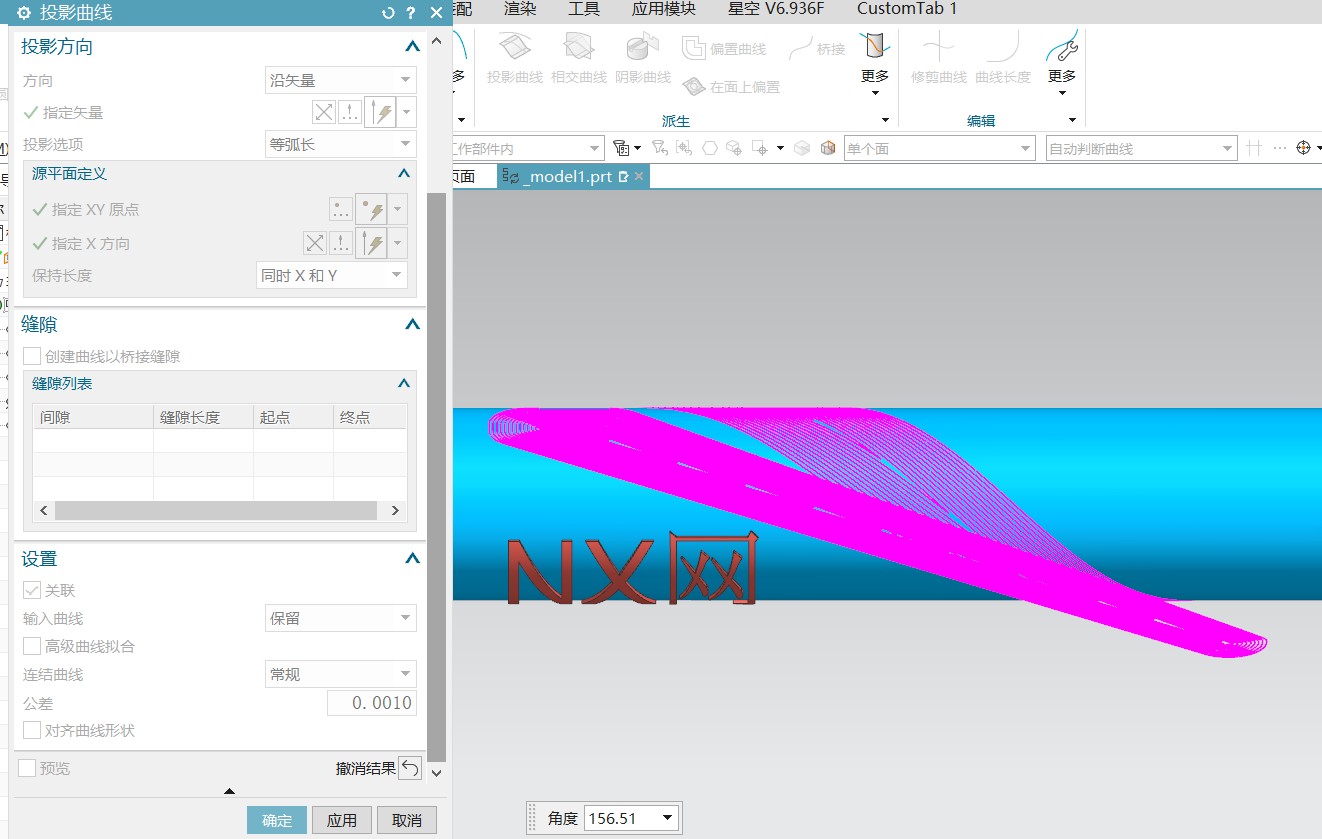
Task: Collapse the 投影方向 section
Action: point(412,47)
